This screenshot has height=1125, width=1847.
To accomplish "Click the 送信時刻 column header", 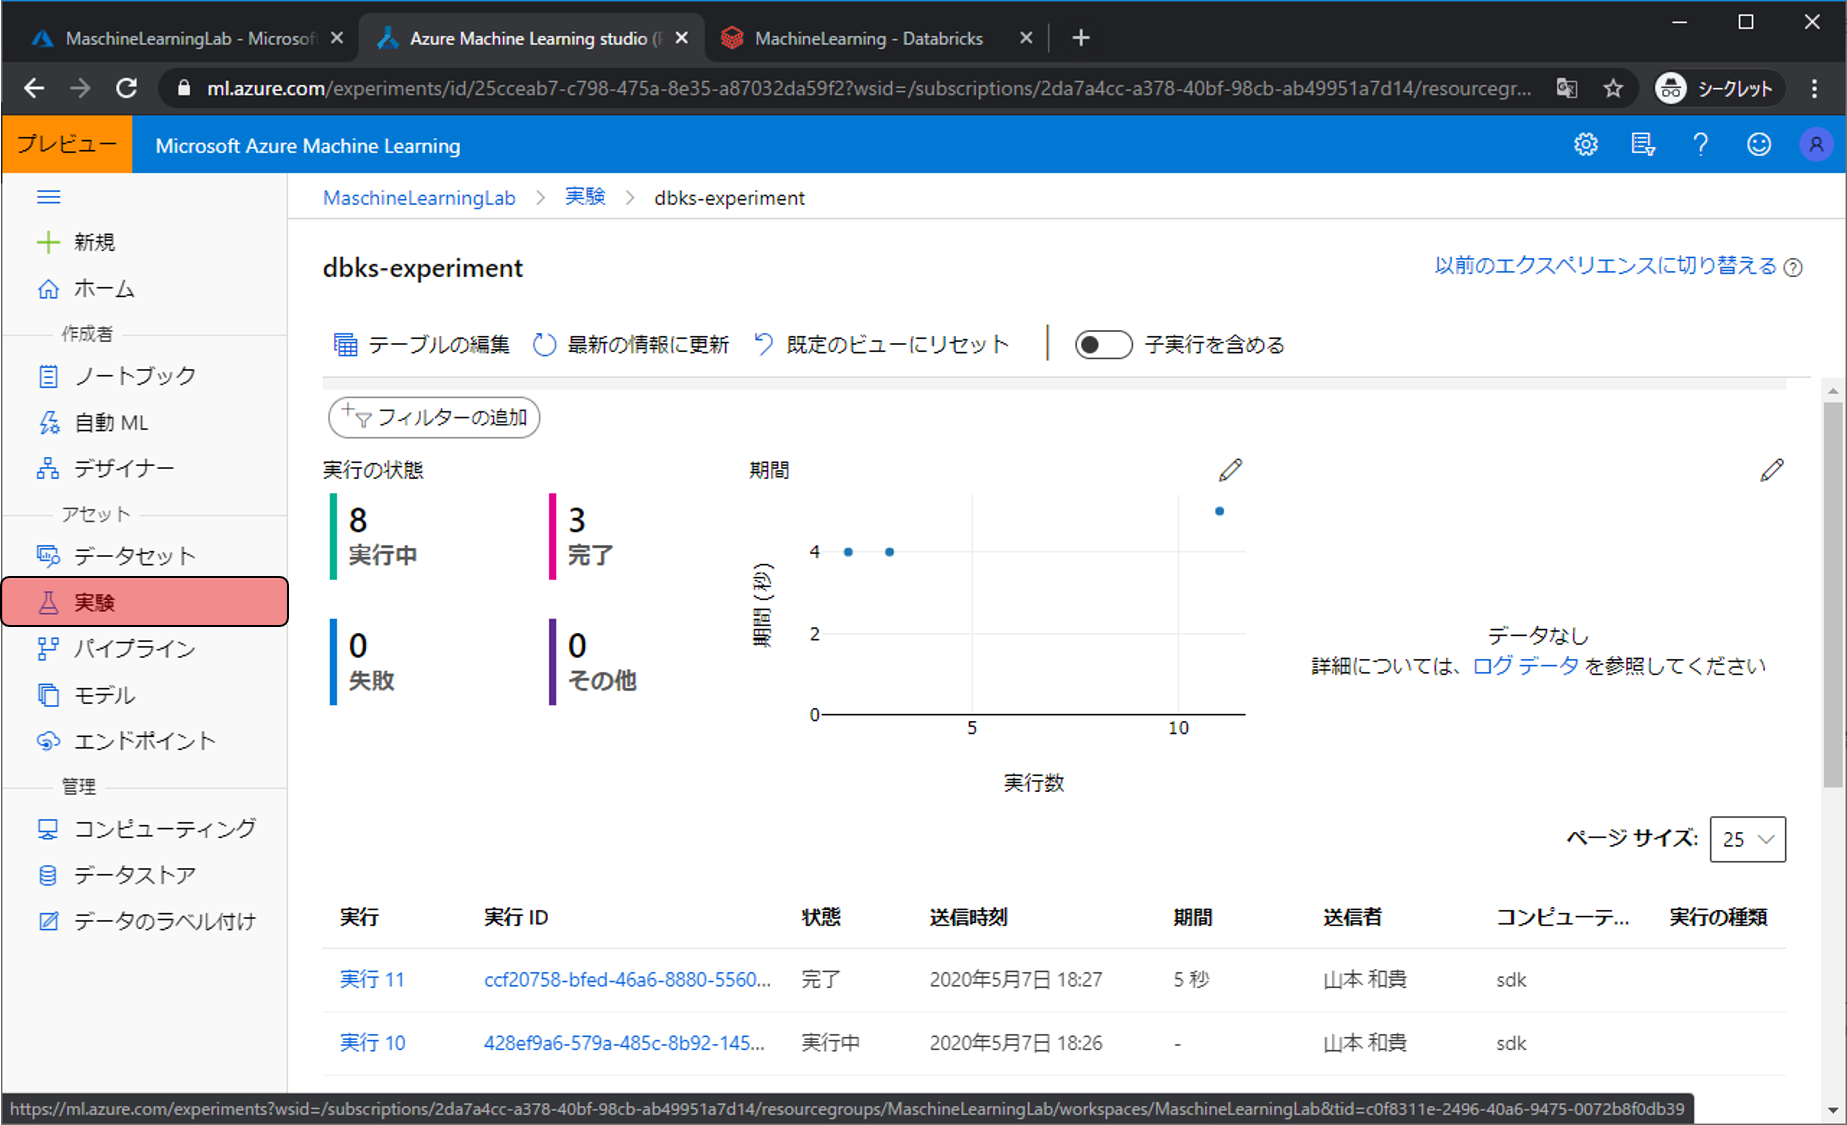I will click(968, 917).
